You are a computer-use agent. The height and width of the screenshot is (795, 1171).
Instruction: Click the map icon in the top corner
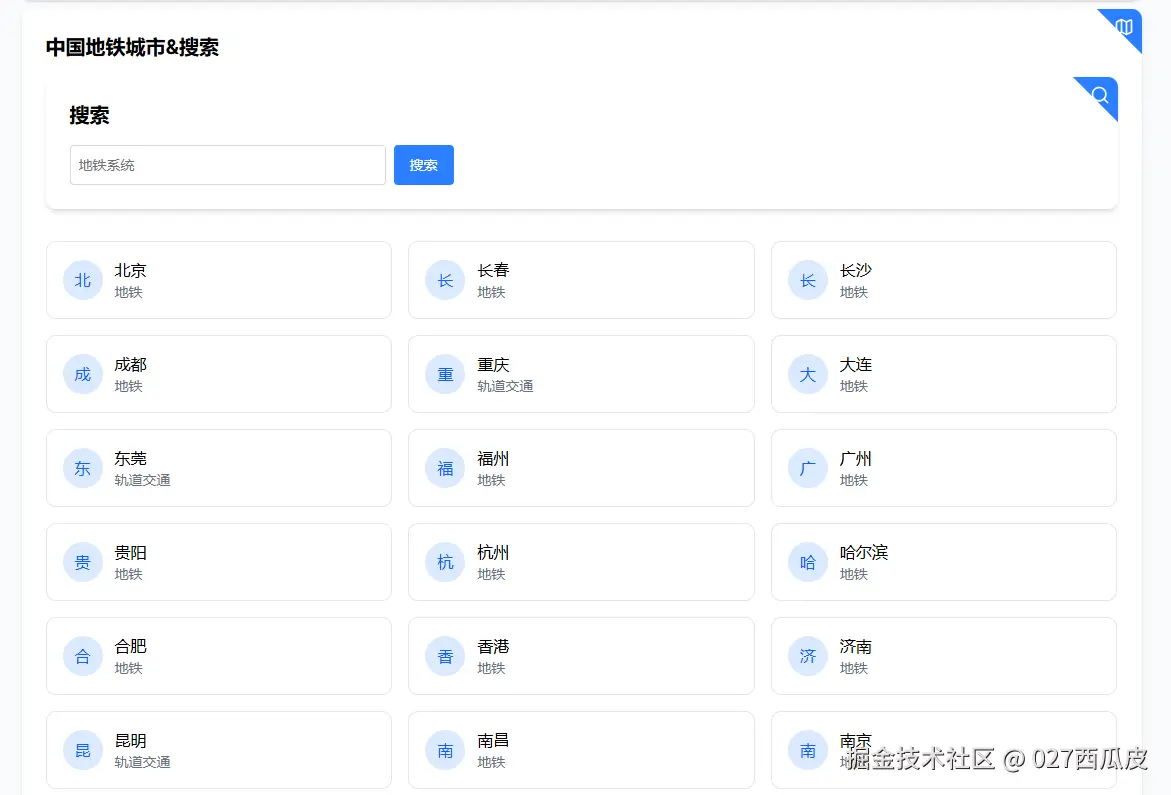point(1124,26)
